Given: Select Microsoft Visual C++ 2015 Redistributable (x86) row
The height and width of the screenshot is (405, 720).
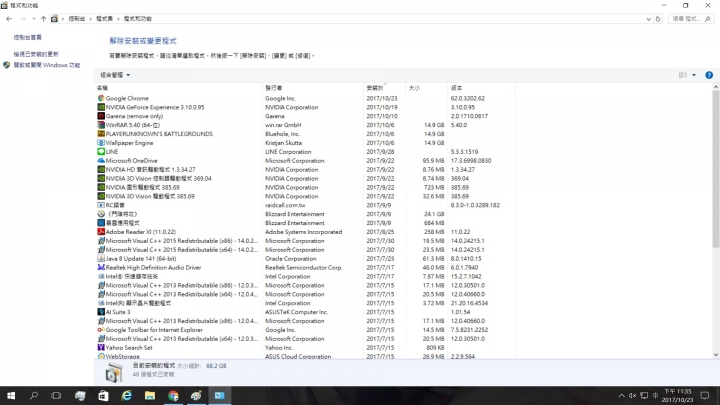Looking at the screenshot, I should (x=305, y=241).
